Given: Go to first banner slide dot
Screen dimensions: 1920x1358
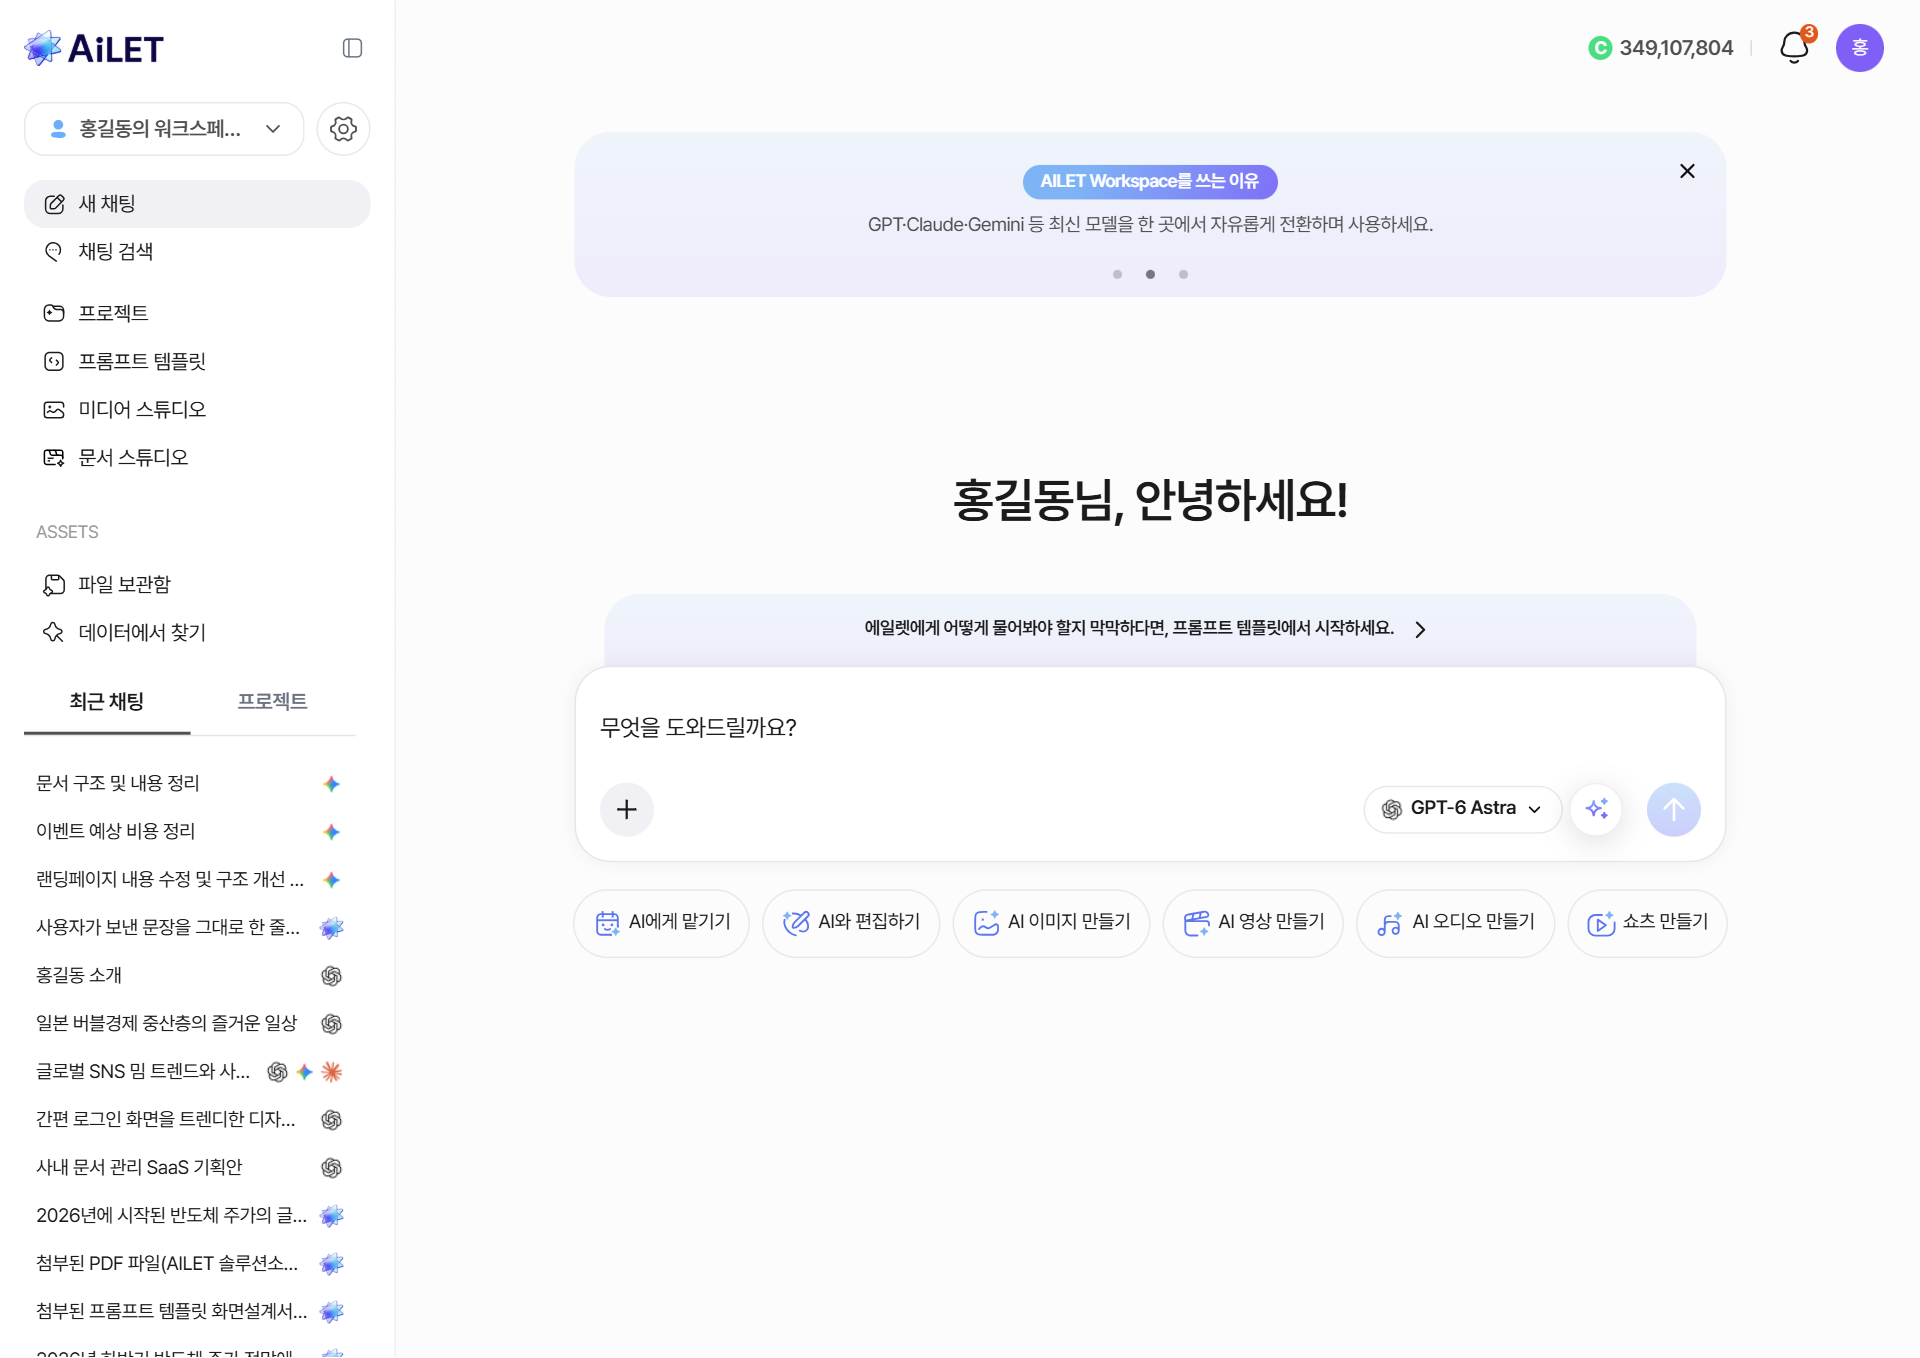Looking at the screenshot, I should click(x=1117, y=274).
